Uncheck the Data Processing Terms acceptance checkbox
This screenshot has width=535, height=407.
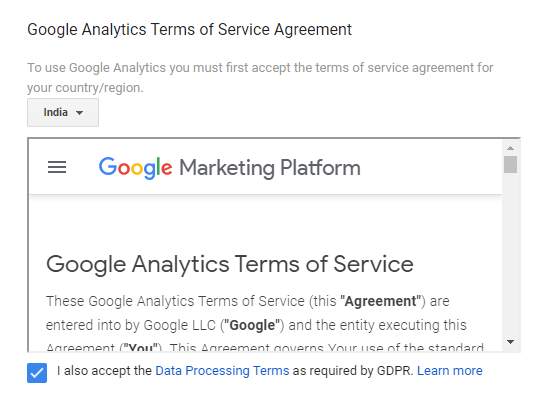[37, 373]
